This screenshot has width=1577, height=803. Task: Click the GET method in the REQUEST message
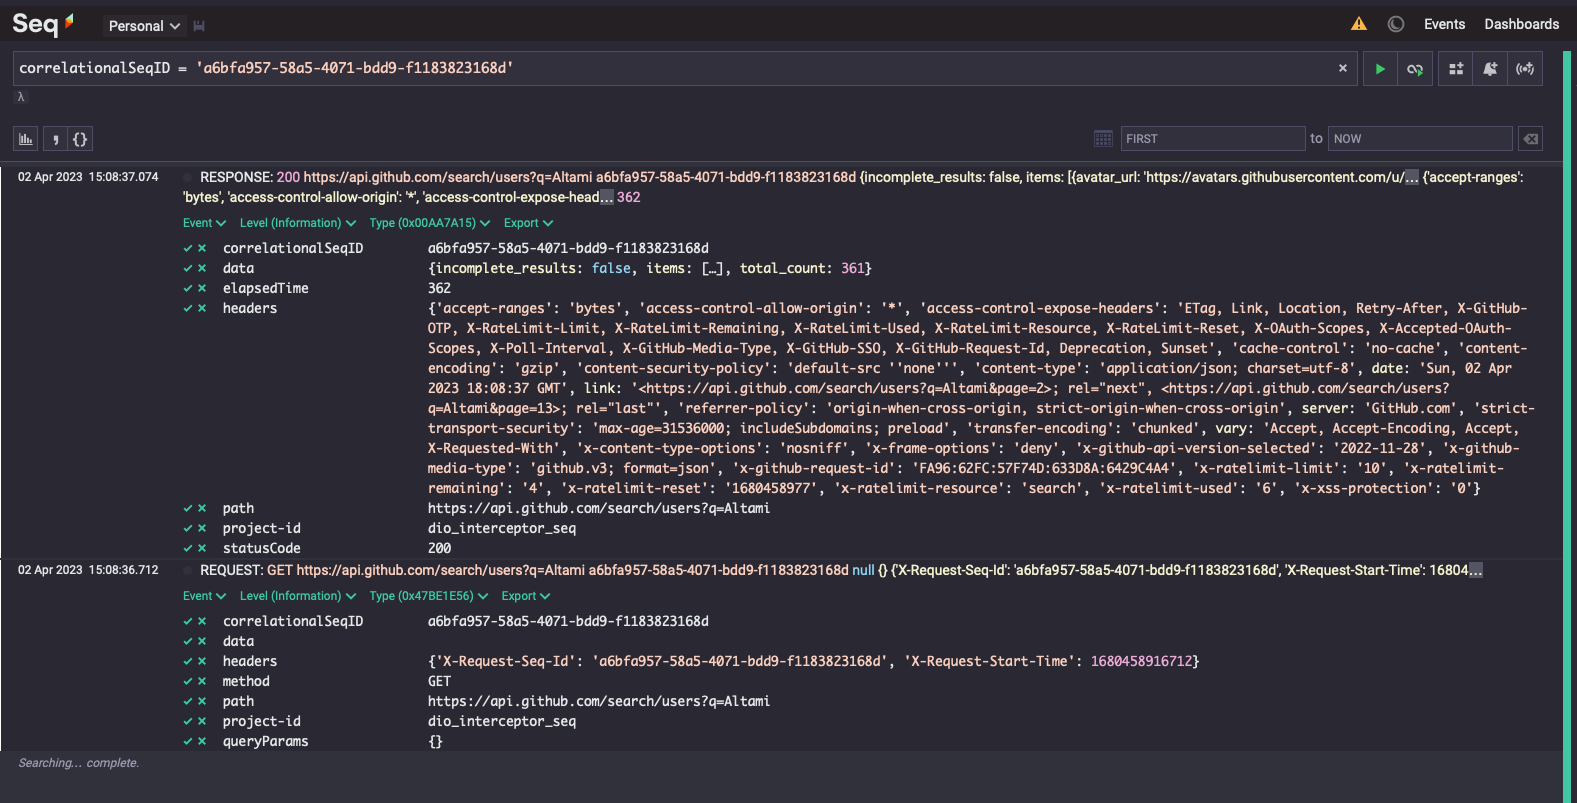(280, 570)
